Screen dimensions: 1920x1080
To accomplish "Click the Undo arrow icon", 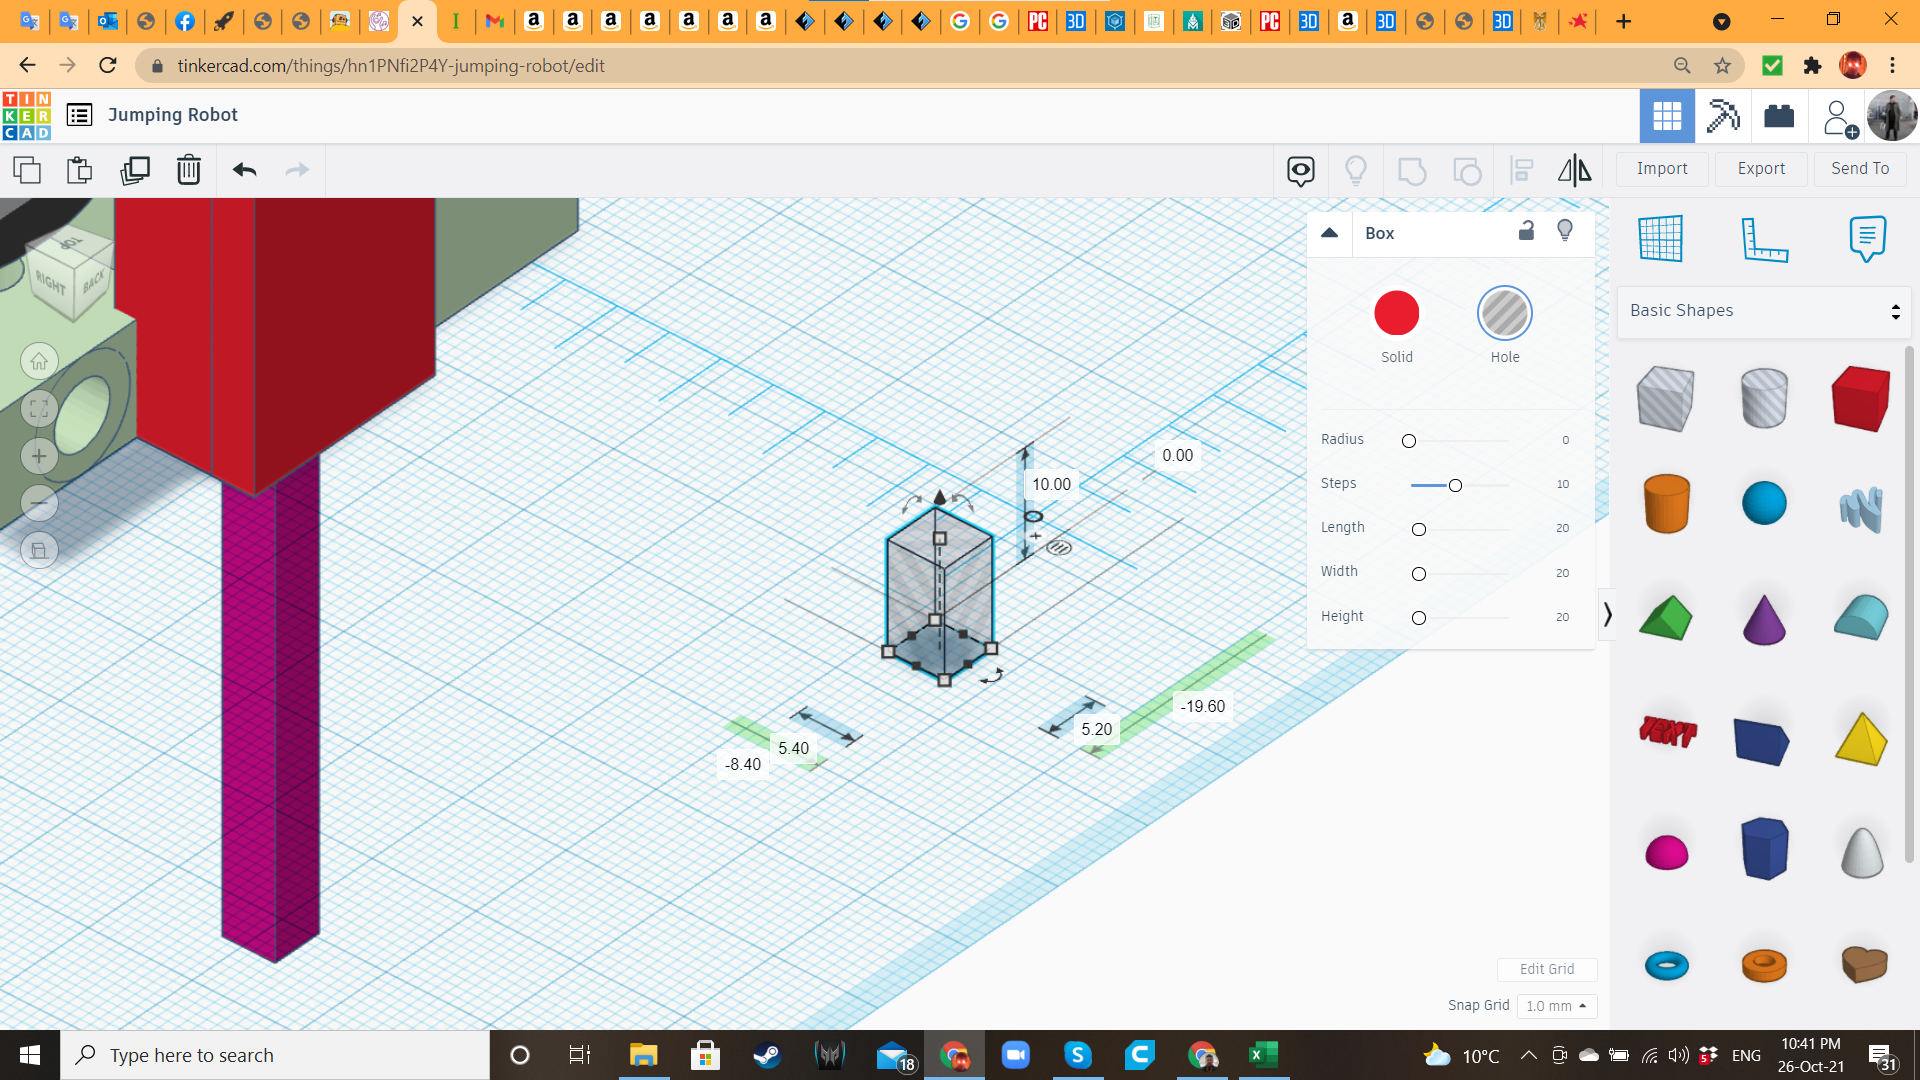I will (244, 170).
